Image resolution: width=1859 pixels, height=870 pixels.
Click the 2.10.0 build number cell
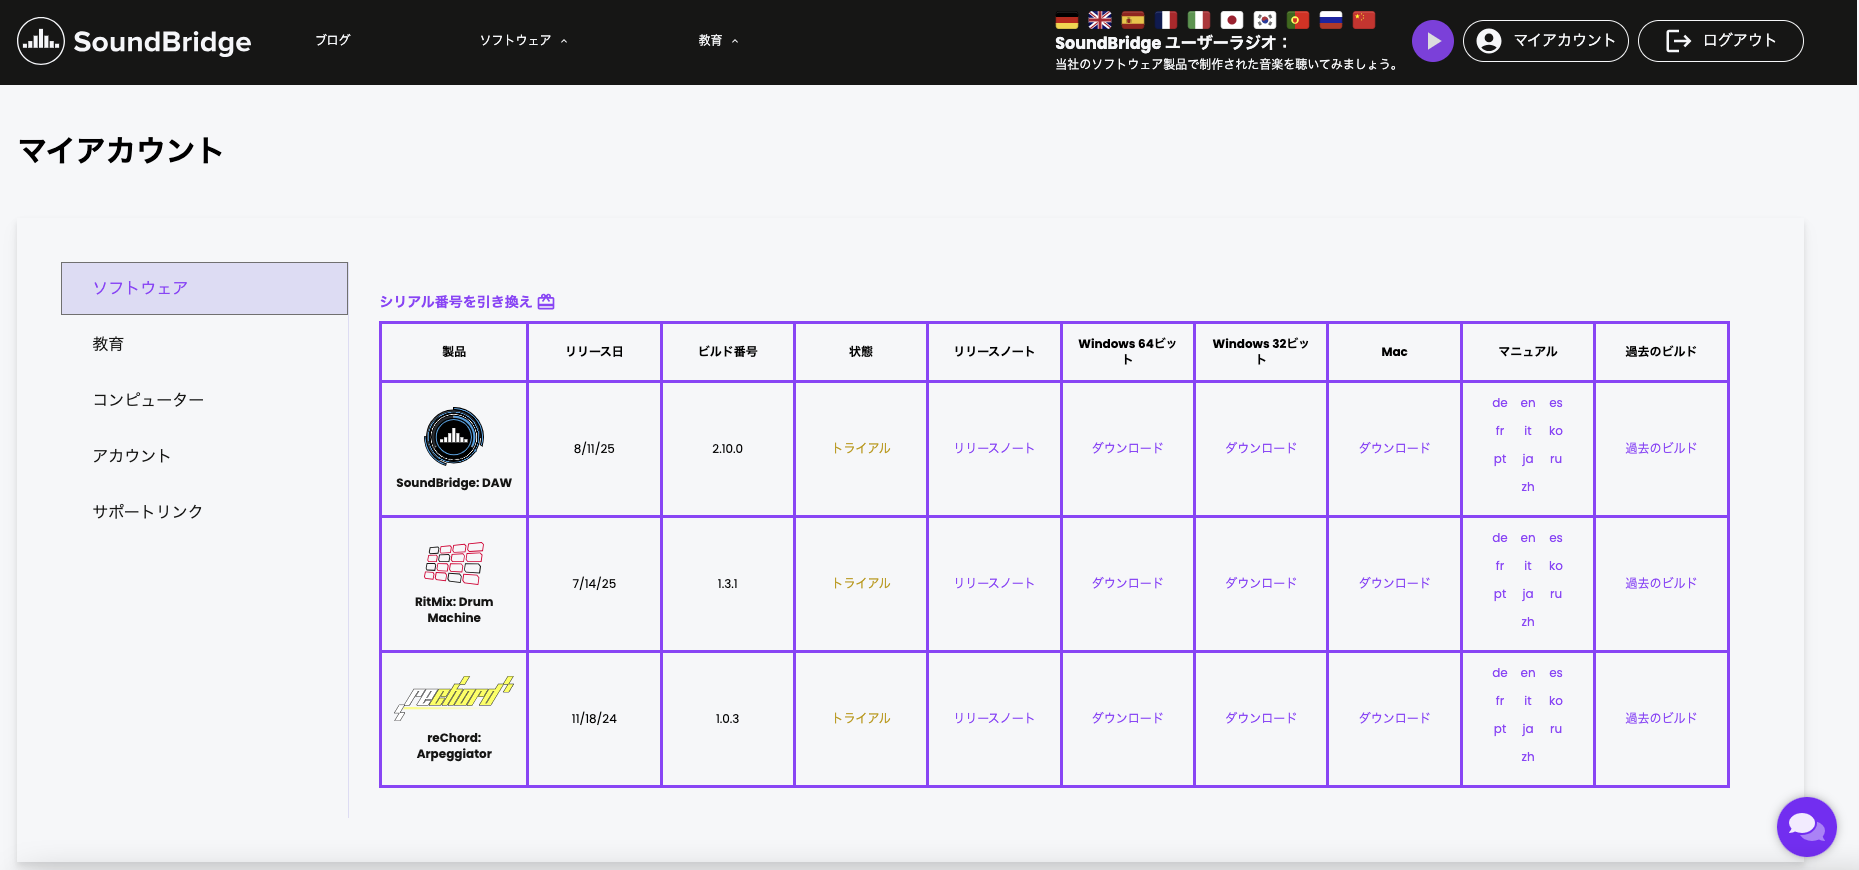(728, 449)
